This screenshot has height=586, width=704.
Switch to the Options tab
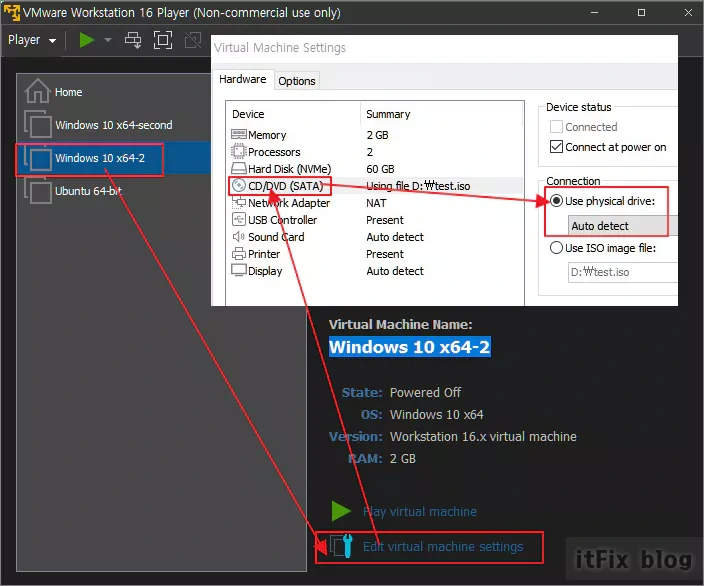click(x=297, y=81)
